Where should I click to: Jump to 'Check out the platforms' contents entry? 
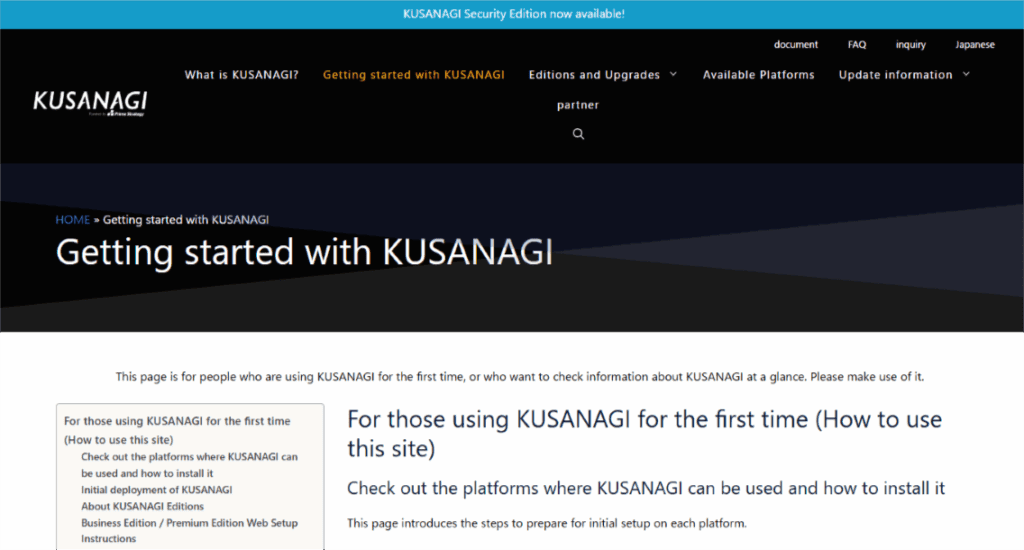189,464
